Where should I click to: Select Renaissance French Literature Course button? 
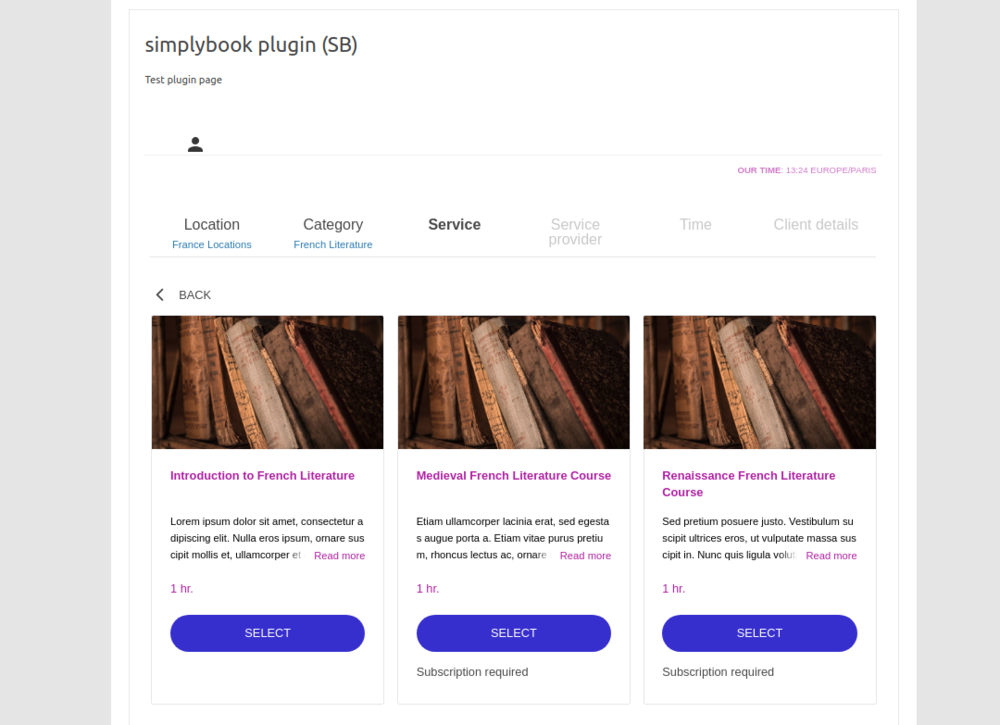point(760,633)
